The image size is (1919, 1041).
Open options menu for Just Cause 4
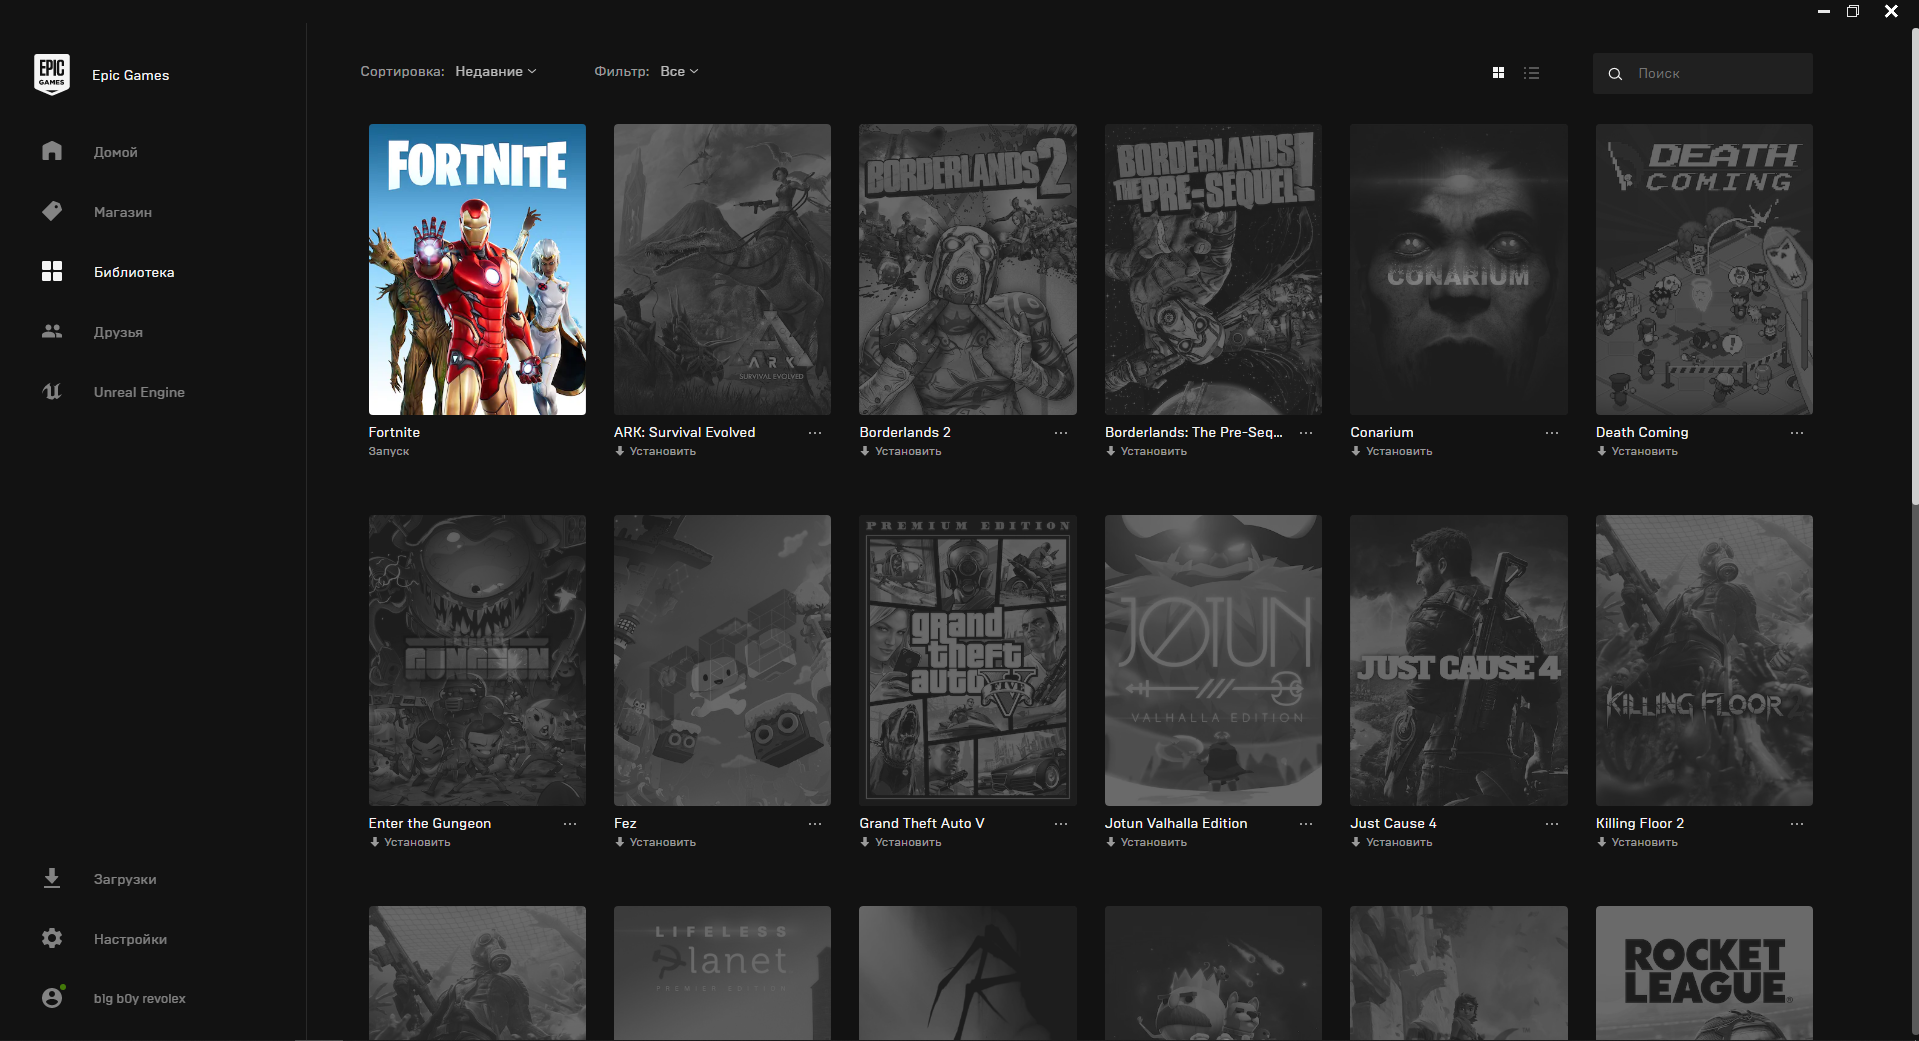point(1552,824)
